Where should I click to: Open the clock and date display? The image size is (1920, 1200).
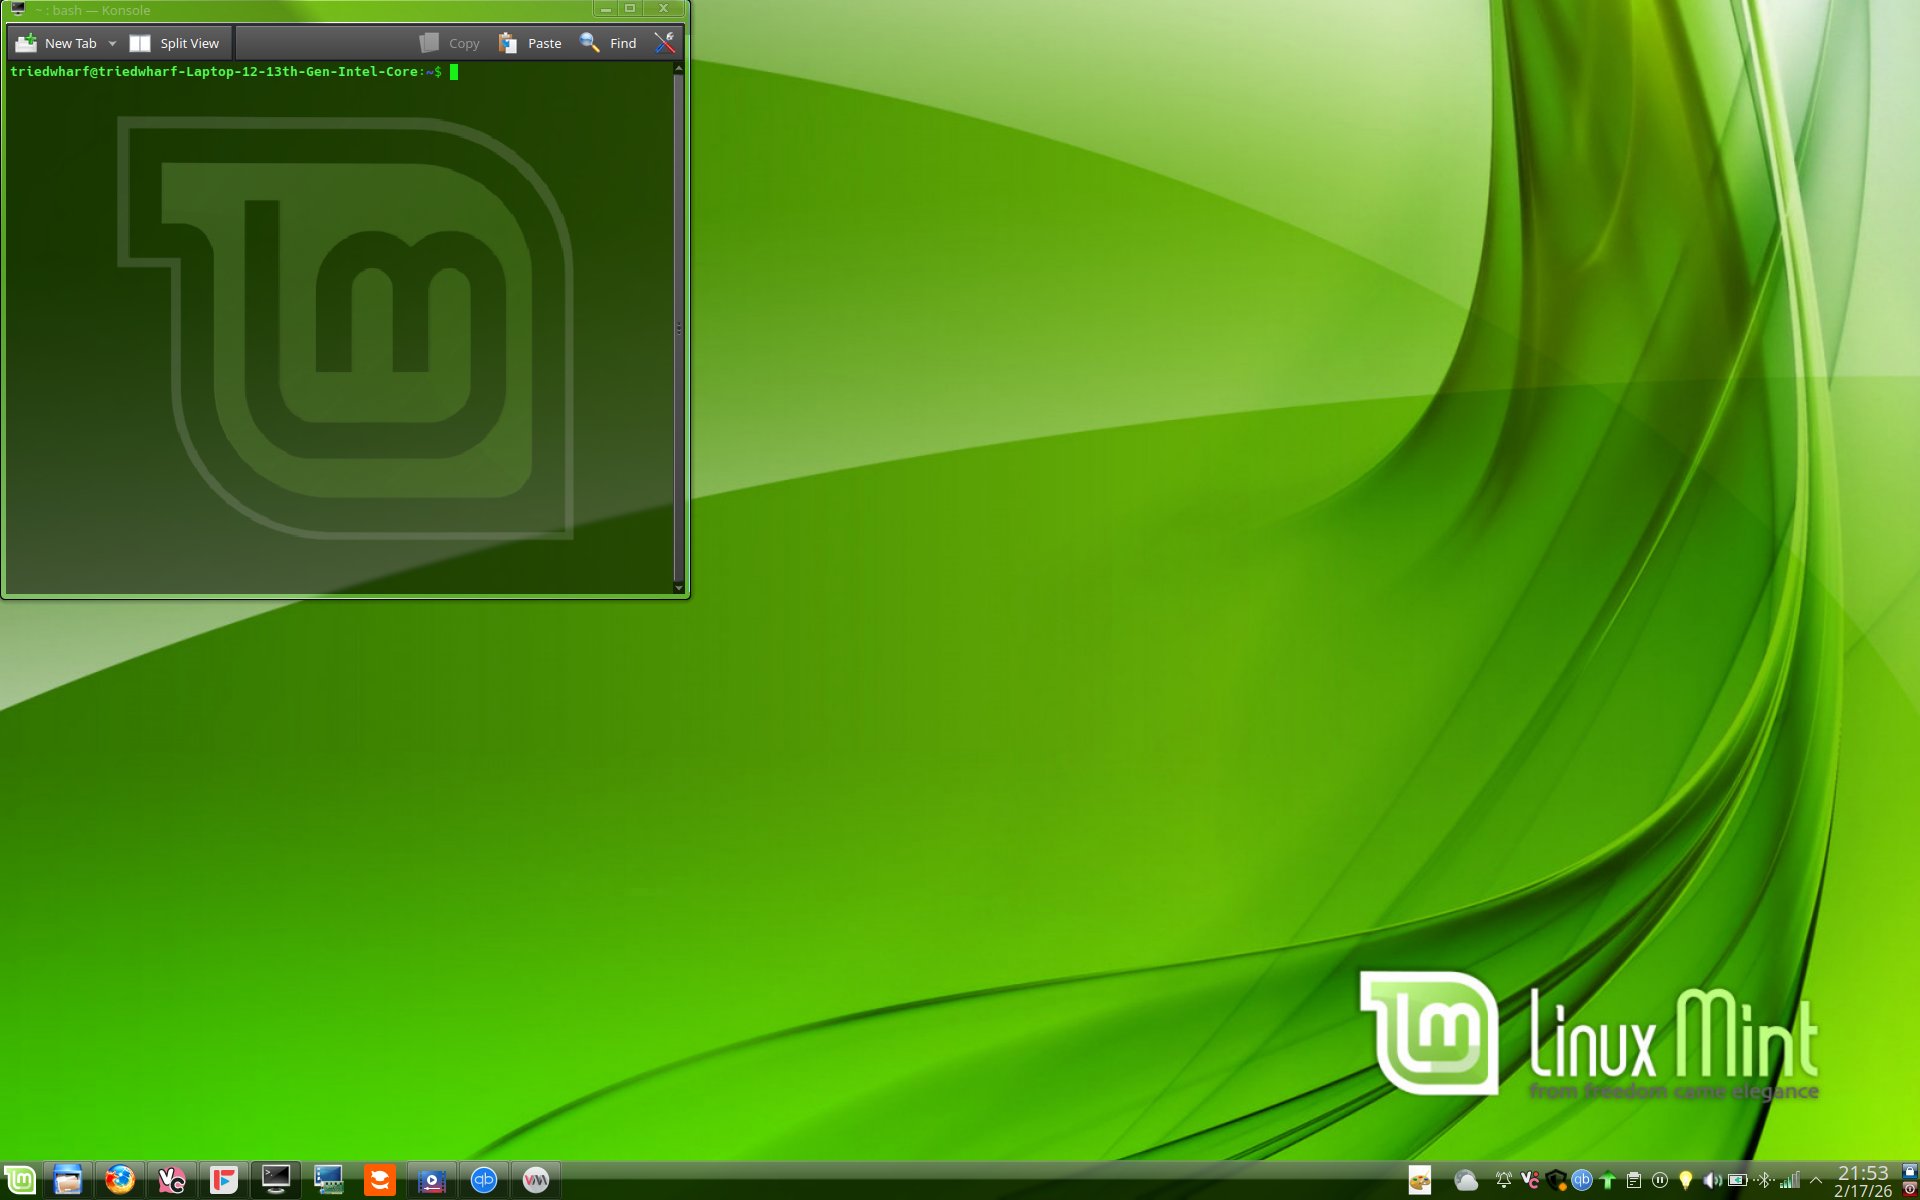click(x=1863, y=1181)
